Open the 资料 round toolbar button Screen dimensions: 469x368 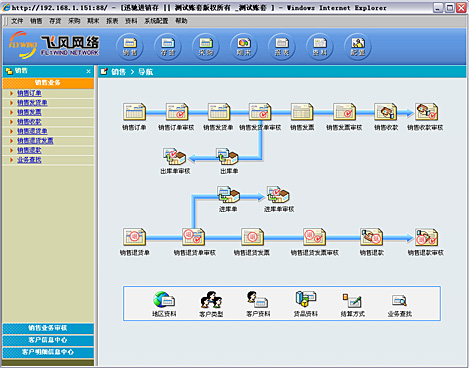pos(320,47)
